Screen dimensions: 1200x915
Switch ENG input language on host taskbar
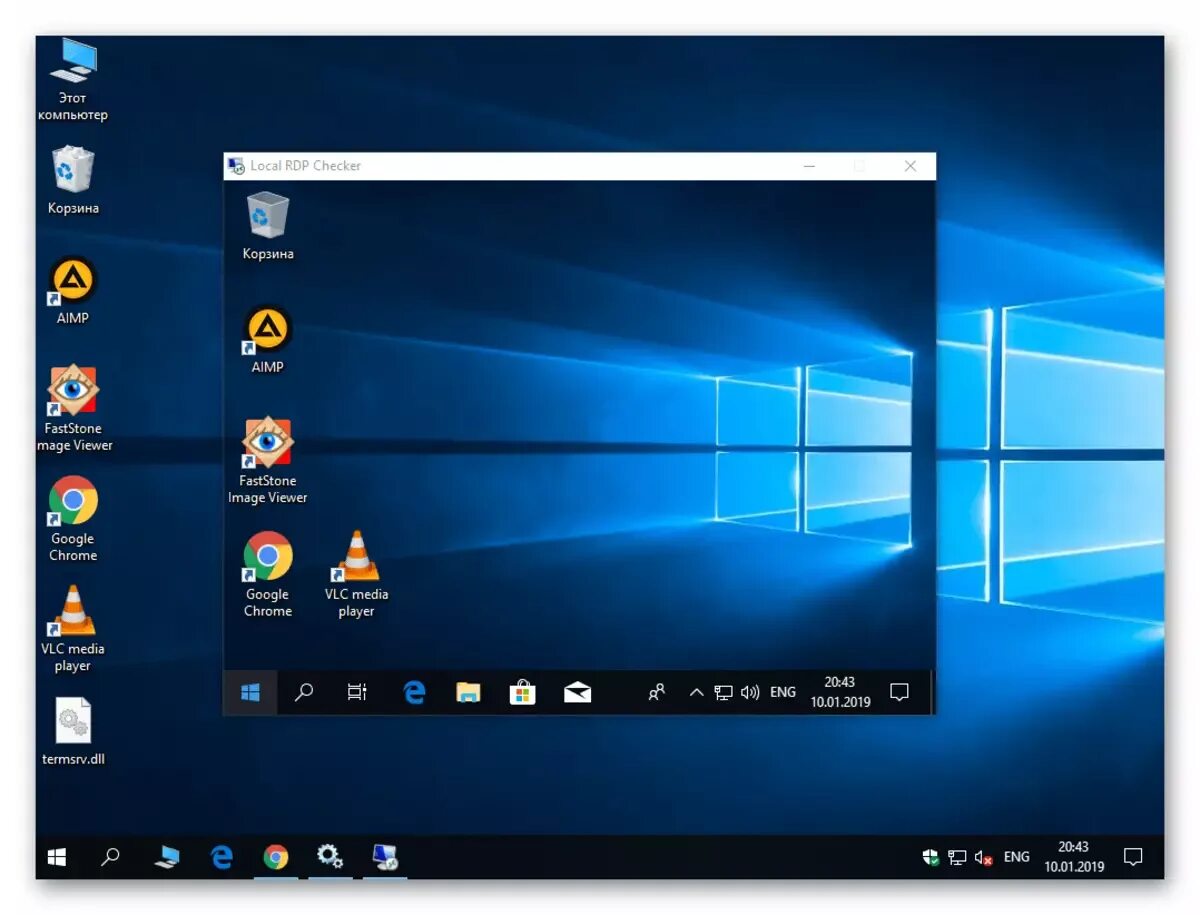pyautogui.click(x=1017, y=857)
